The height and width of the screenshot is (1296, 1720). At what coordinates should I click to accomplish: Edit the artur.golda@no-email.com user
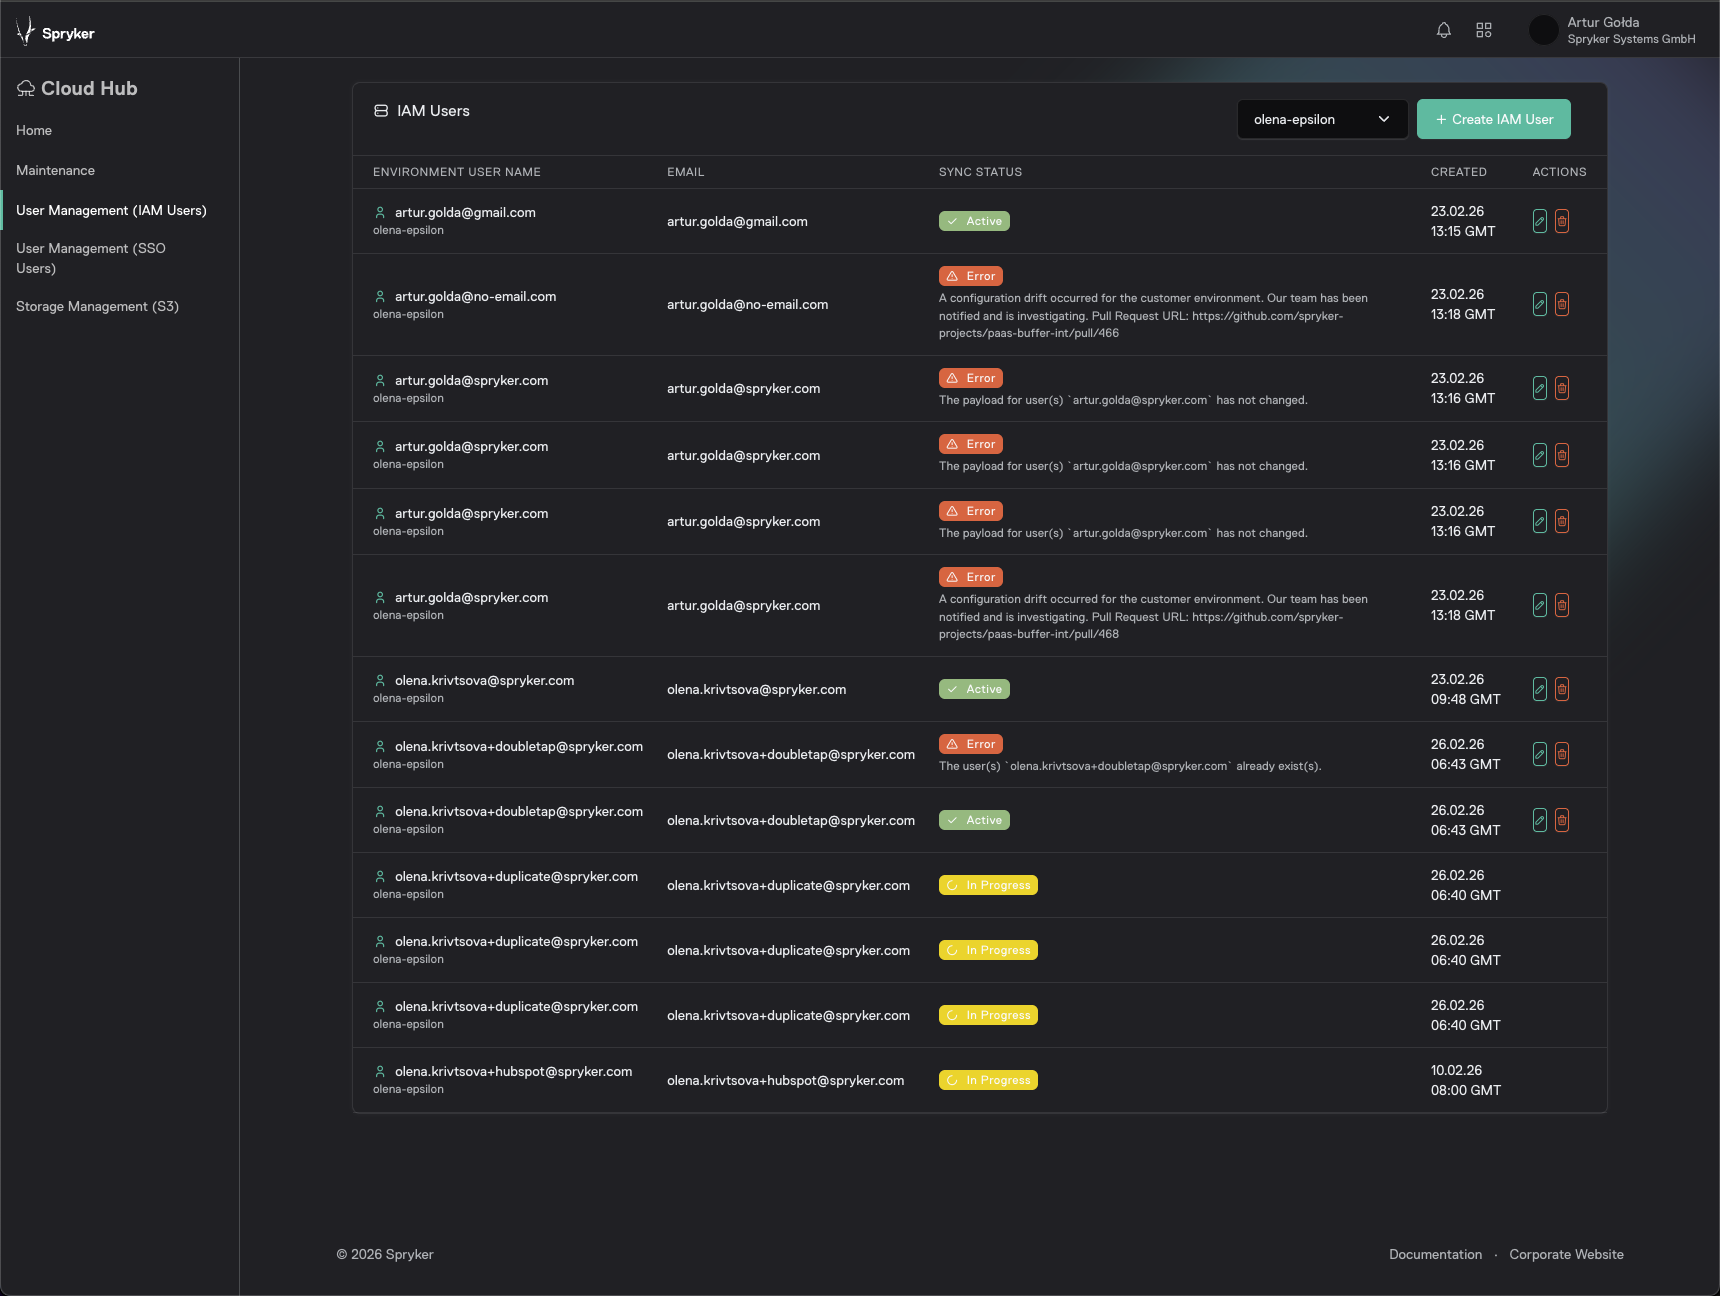click(x=1540, y=304)
